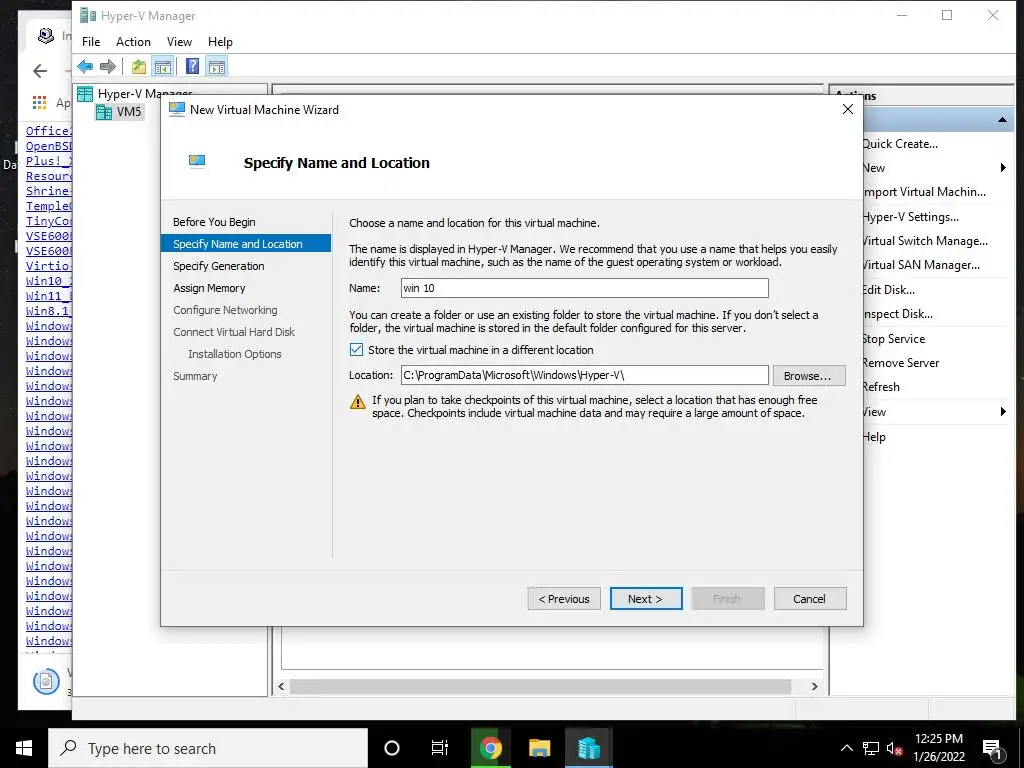Go to Assign Memory step
1024x768 pixels.
(209, 288)
